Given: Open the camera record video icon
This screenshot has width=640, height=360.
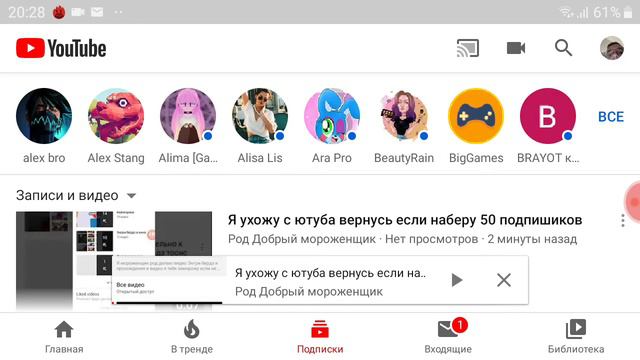Looking at the screenshot, I should tap(516, 48).
